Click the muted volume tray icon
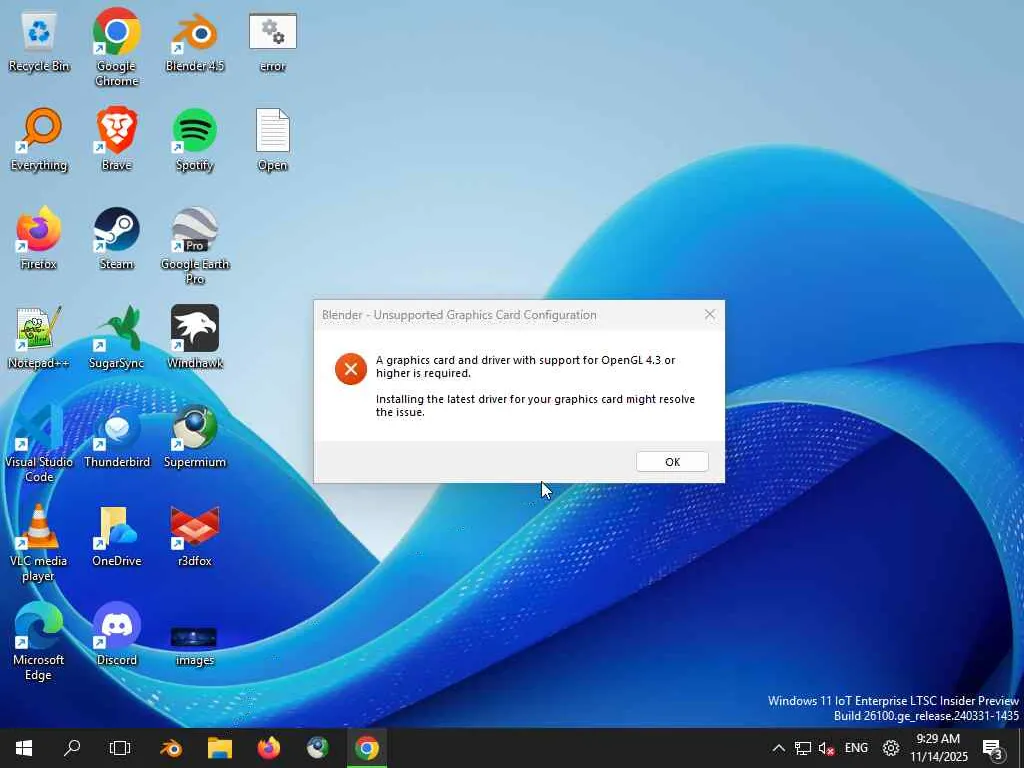Image resolution: width=1024 pixels, height=768 pixels. coord(827,748)
